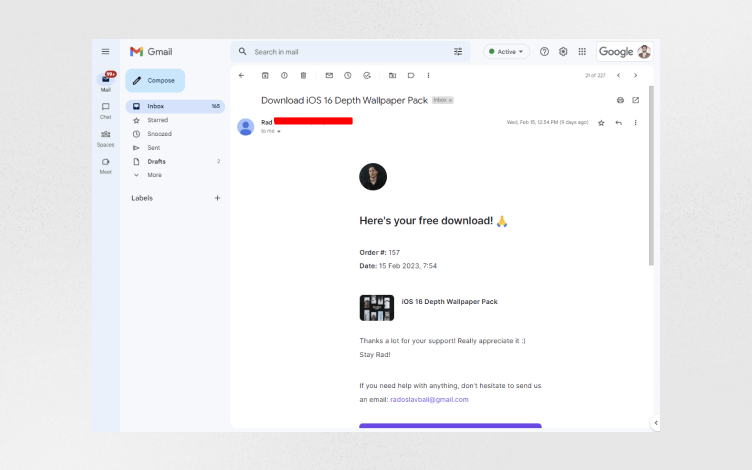
Task: Open Gmail settings gear
Action: pyautogui.click(x=563, y=52)
